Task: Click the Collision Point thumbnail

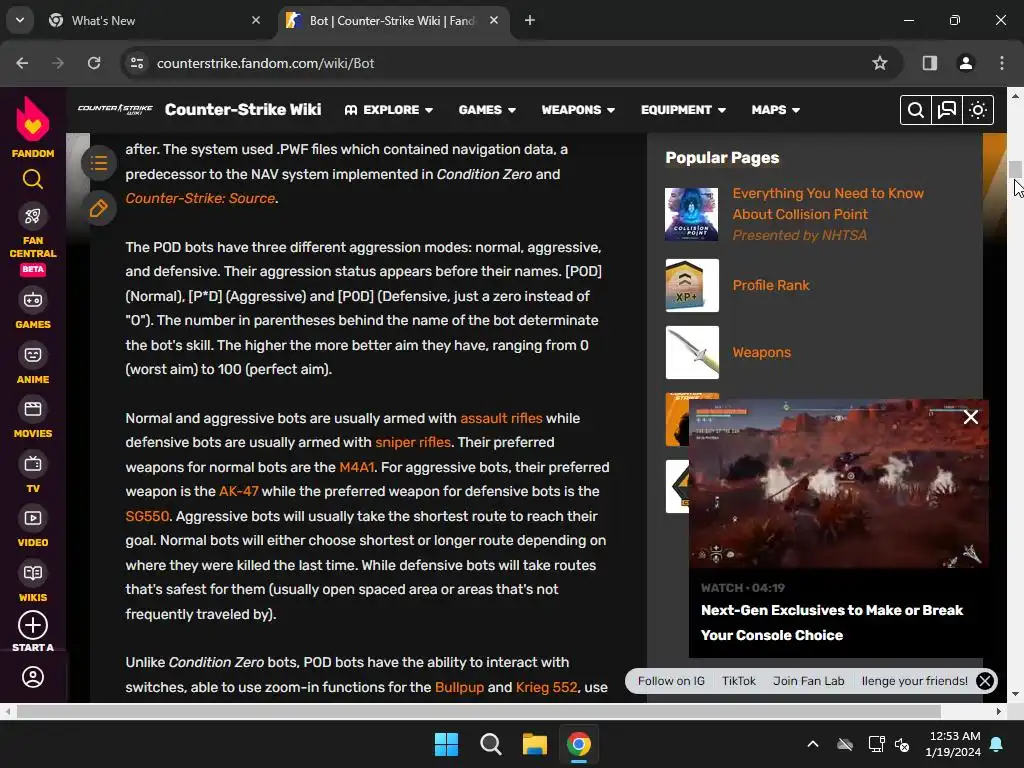Action: pos(692,214)
